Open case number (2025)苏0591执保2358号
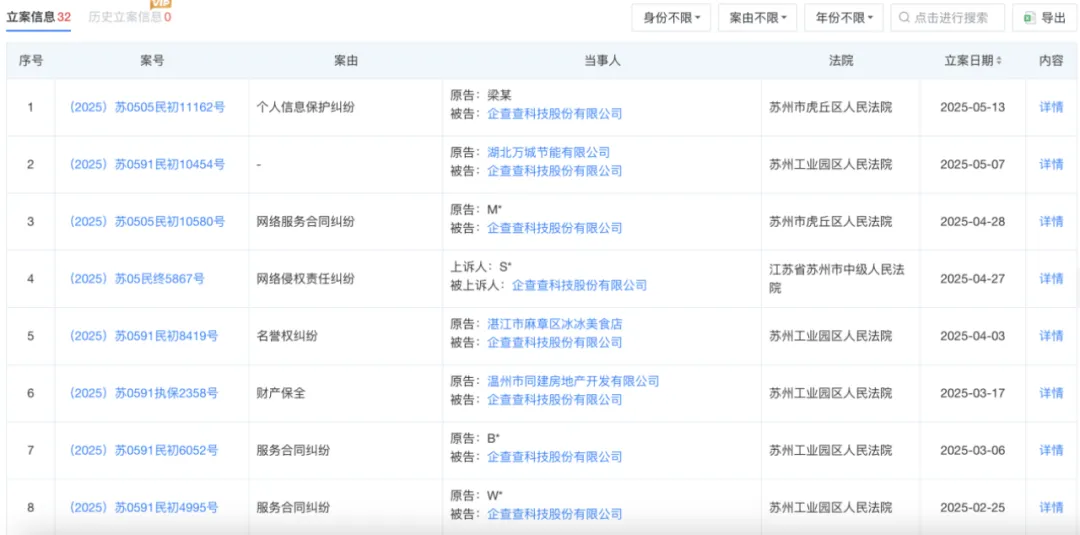 [143, 393]
